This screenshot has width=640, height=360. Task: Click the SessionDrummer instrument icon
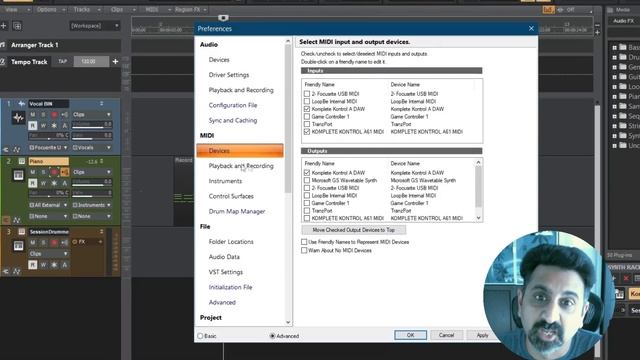click(x=18, y=246)
